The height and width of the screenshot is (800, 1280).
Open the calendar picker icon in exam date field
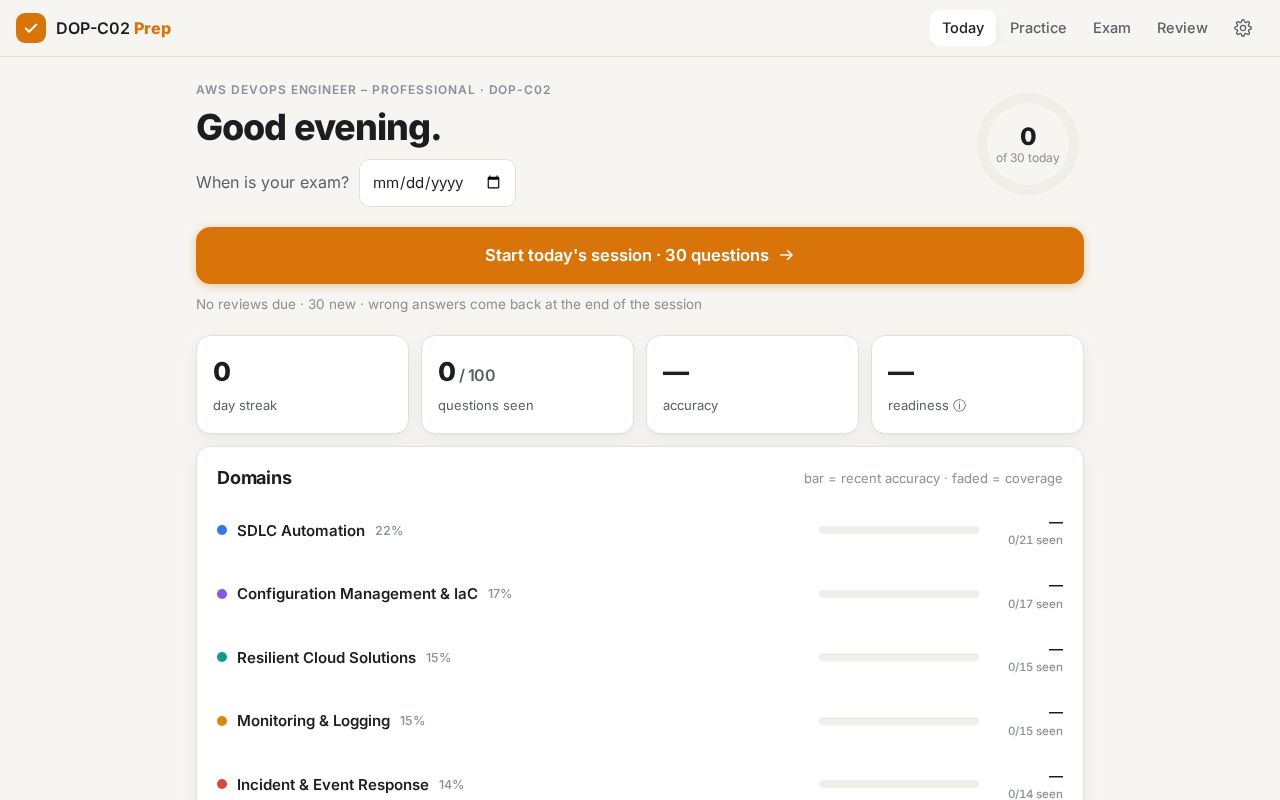point(493,183)
